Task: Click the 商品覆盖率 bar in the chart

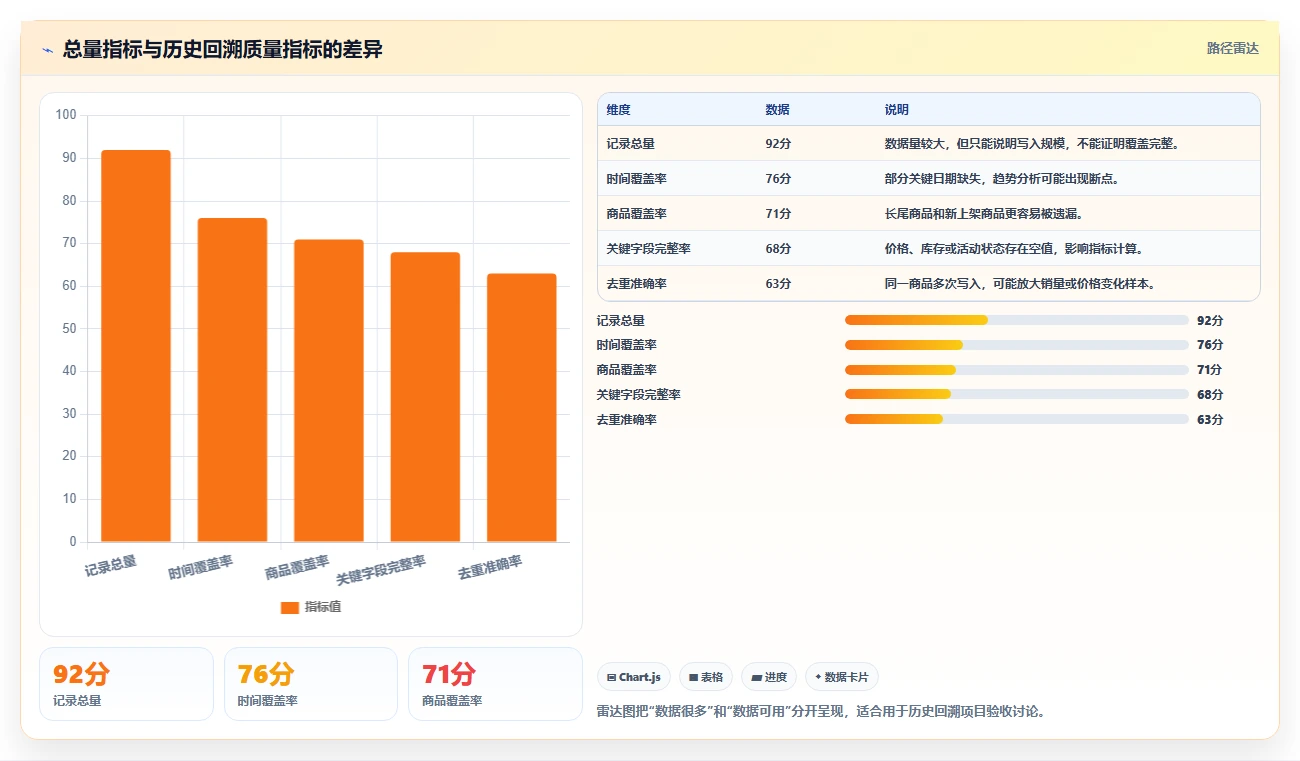Action: point(329,391)
